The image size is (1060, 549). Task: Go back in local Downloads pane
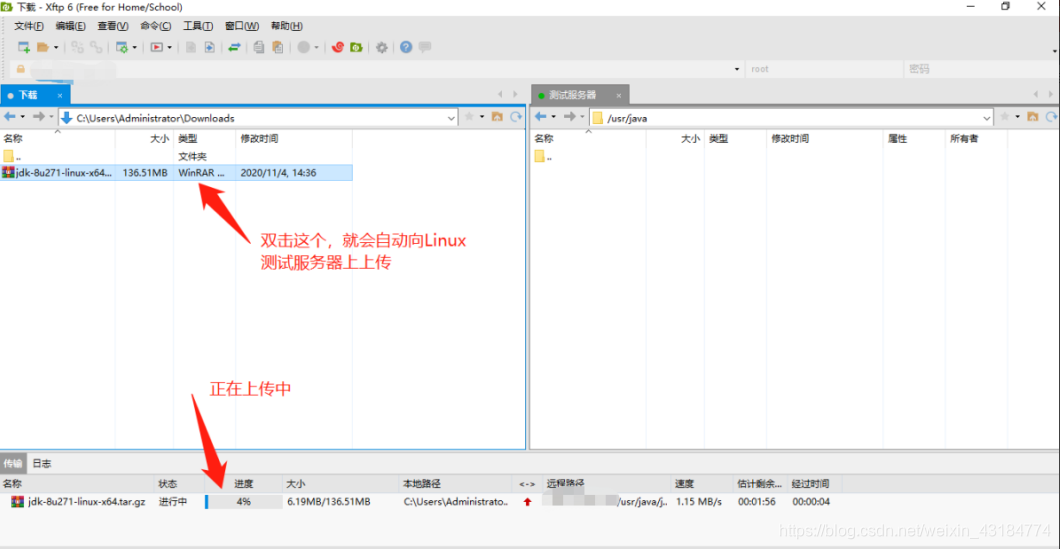point(10,117)
